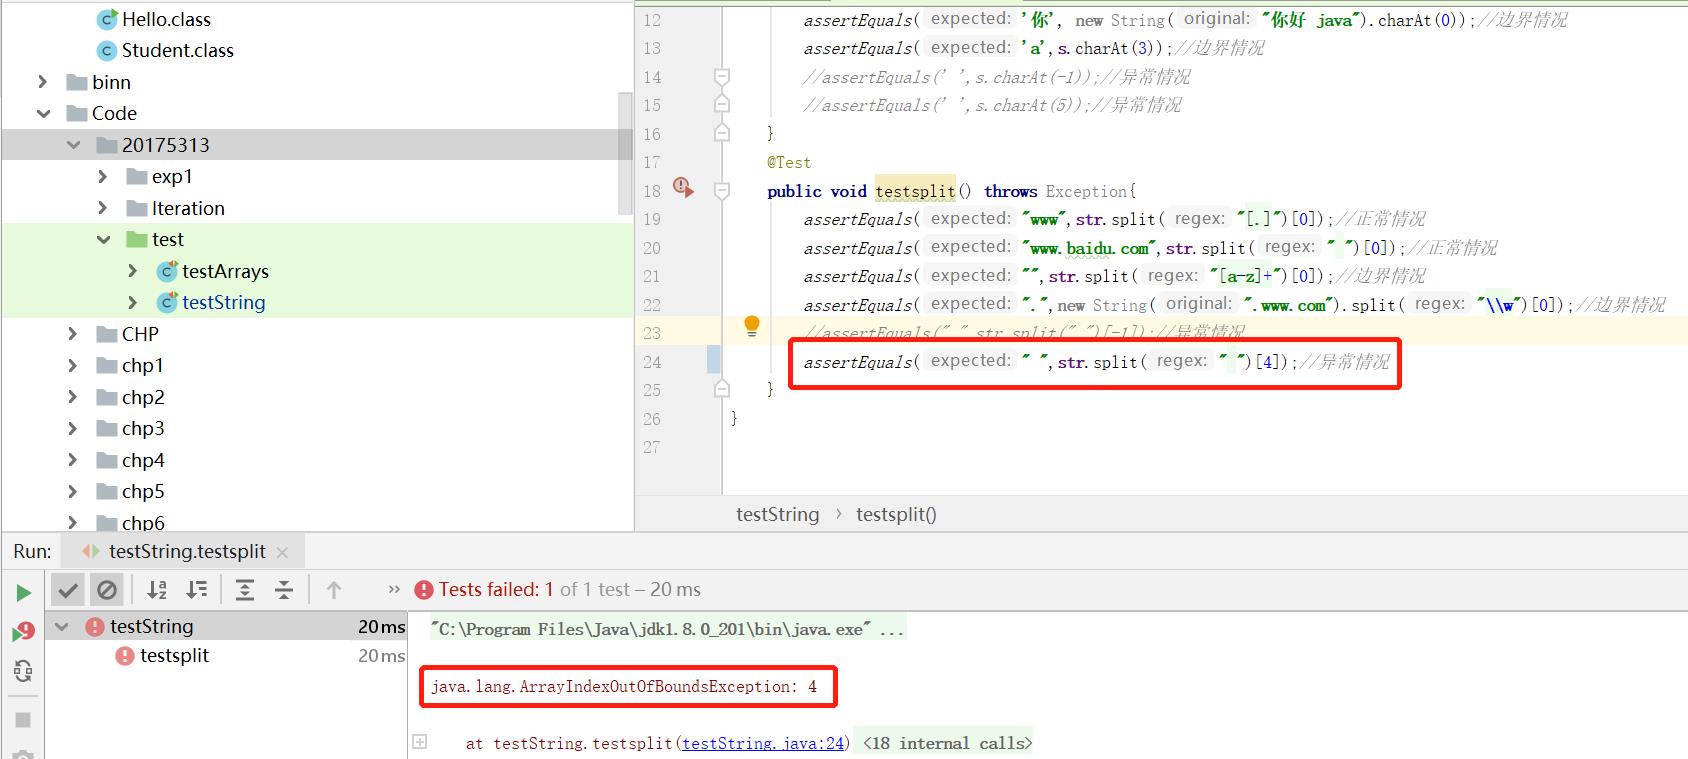Collapse testString node in test results
Viewport: 1688px width, 759px height.
click(62, 627)
